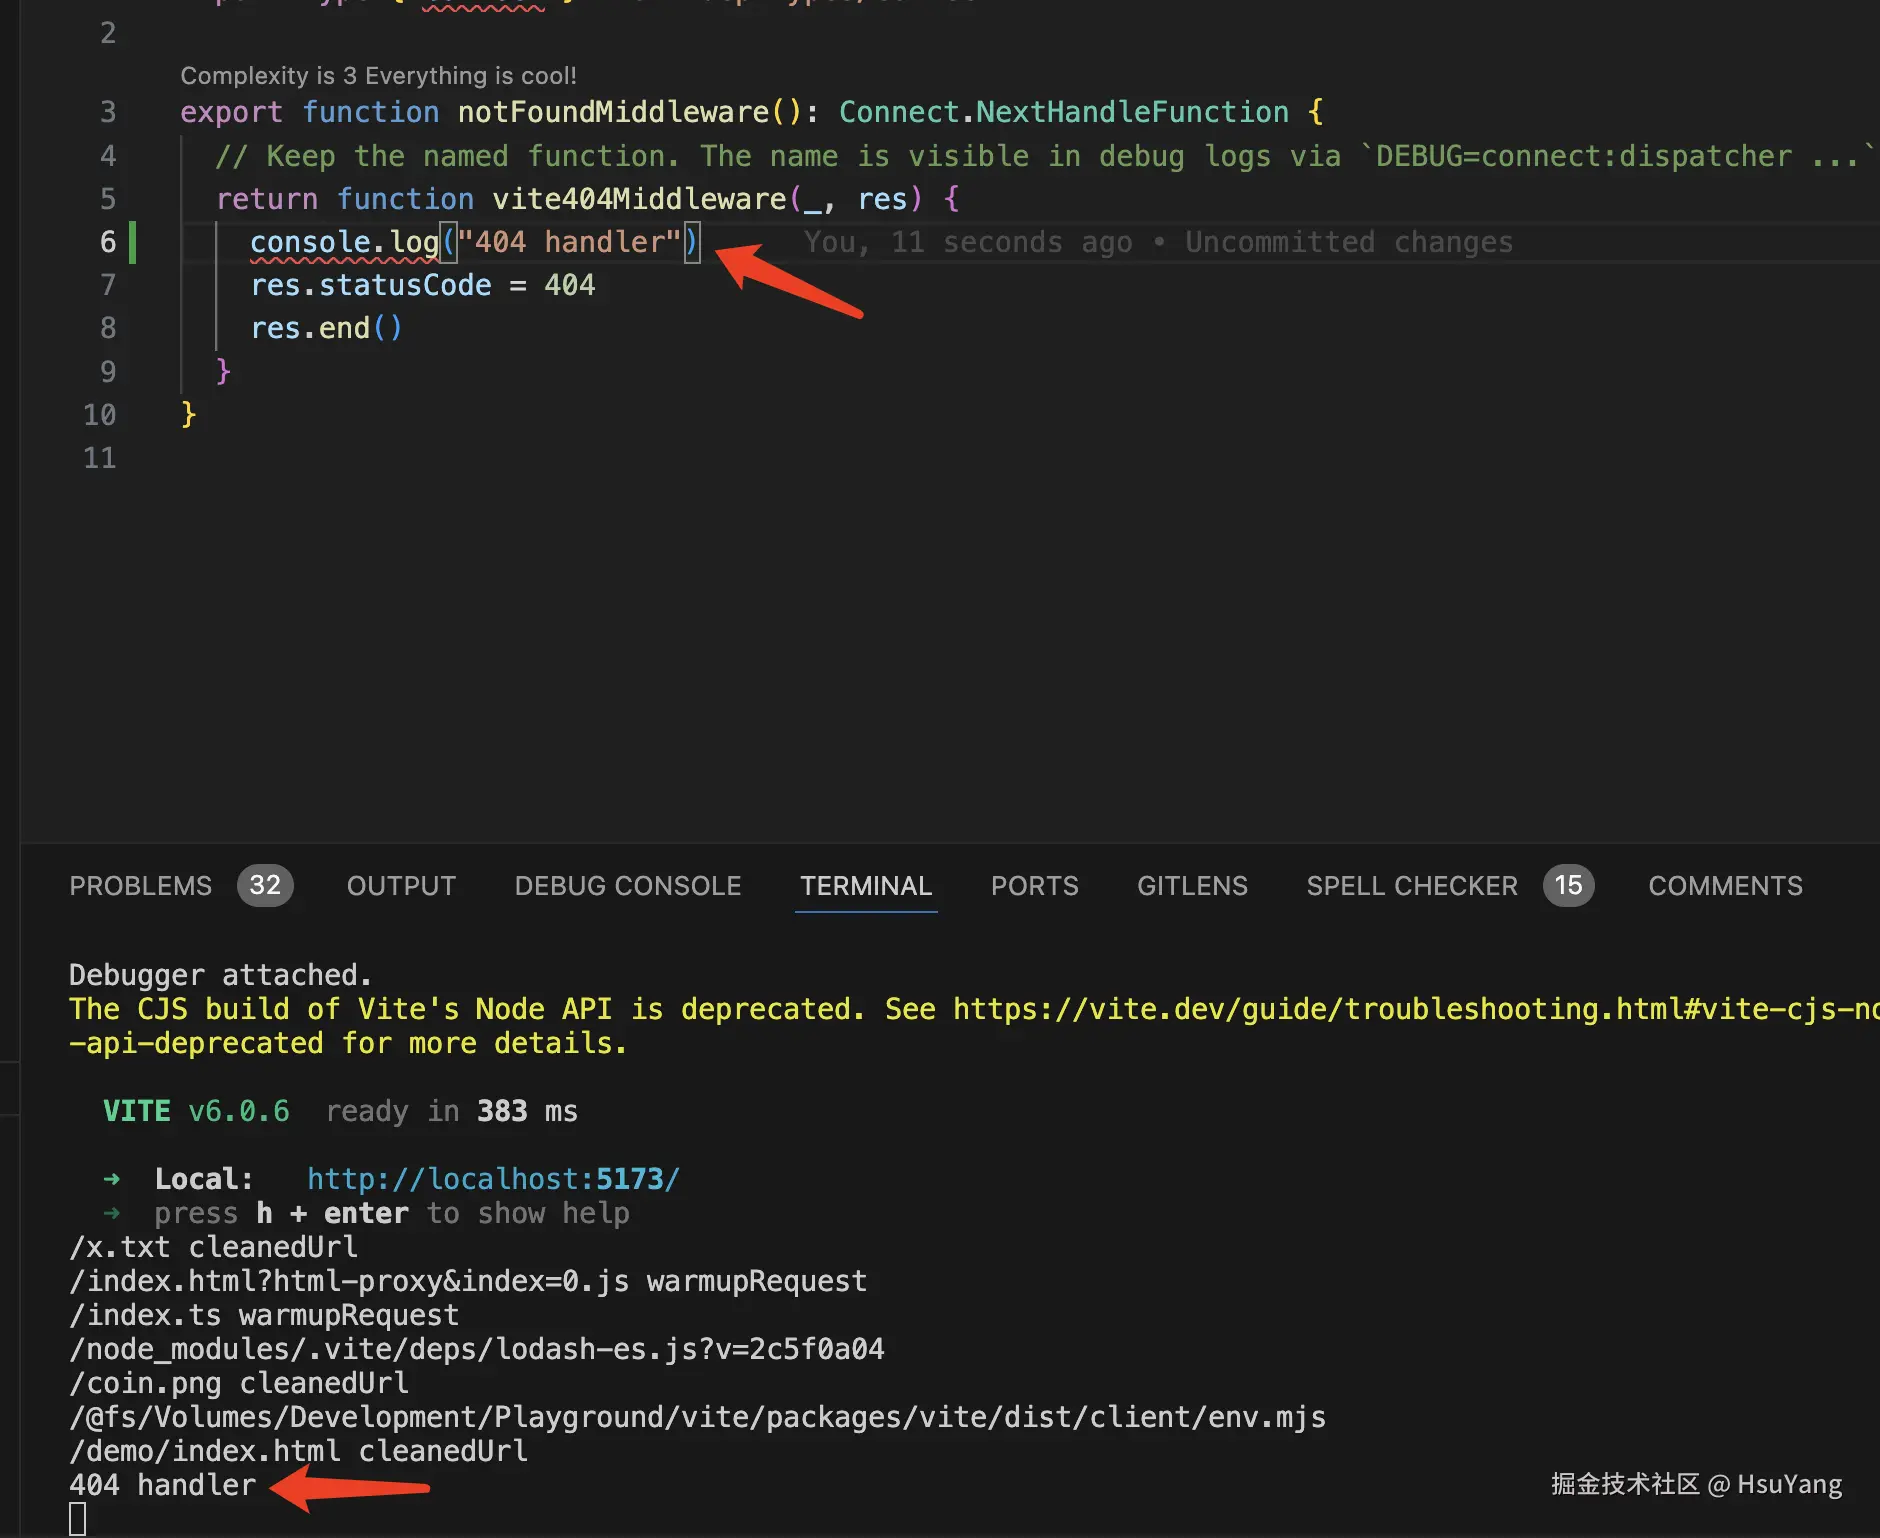Open the GITLENS panel tab
The width and height of the screenshot is (1880, 1538).
pos(1192,886)
